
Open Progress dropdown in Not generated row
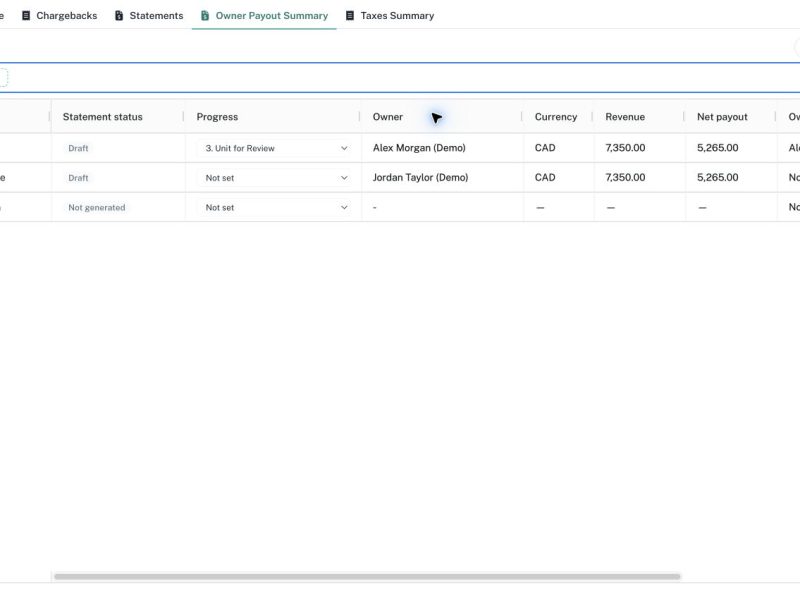[x=274, y=208]
